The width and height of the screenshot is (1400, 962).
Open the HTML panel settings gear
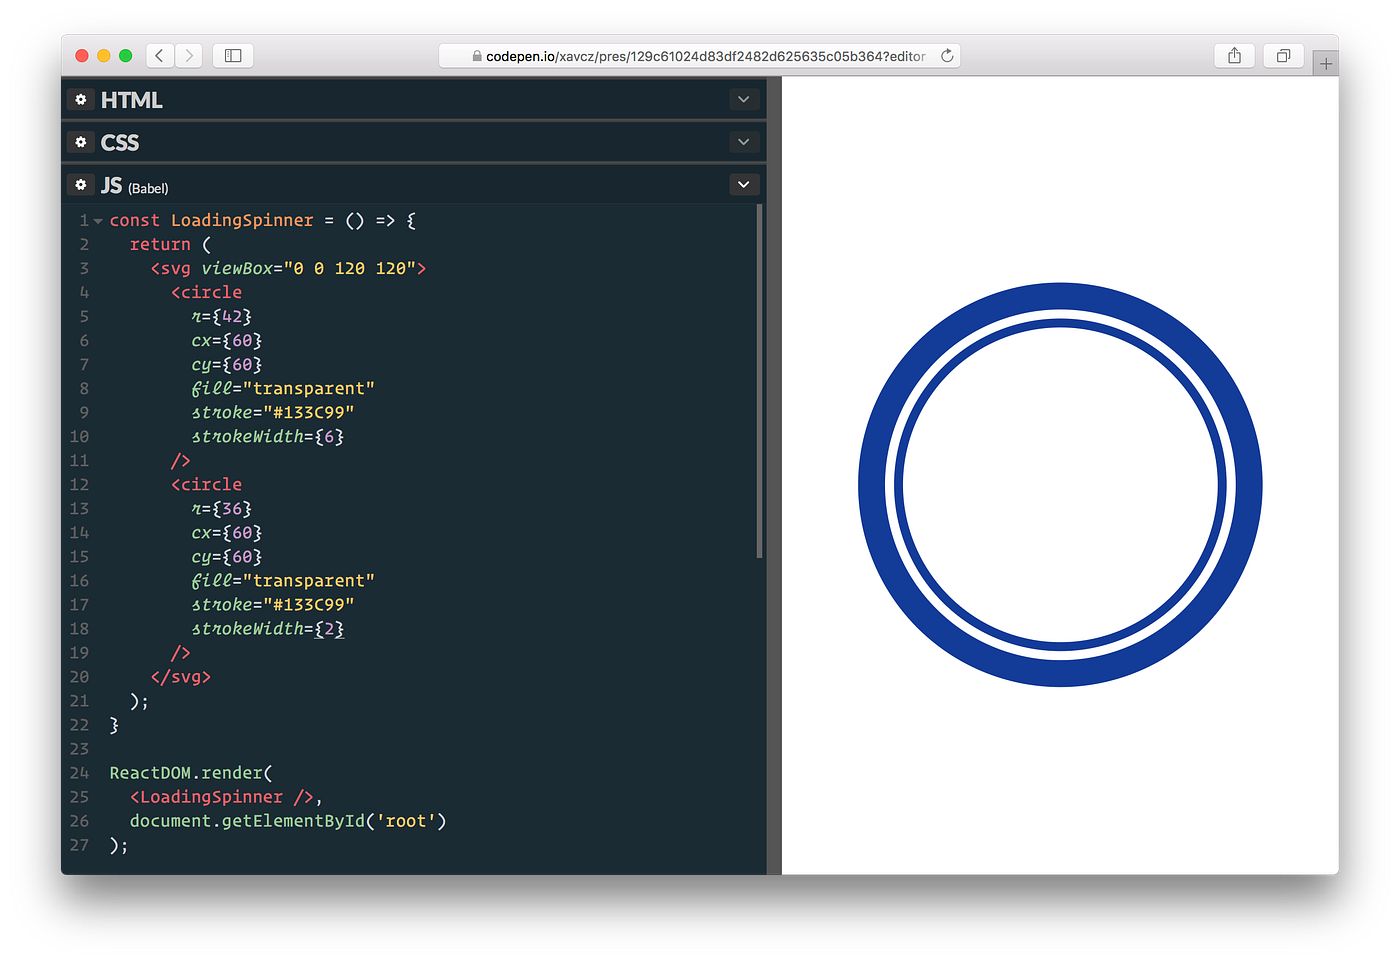(x=80, y=99)
